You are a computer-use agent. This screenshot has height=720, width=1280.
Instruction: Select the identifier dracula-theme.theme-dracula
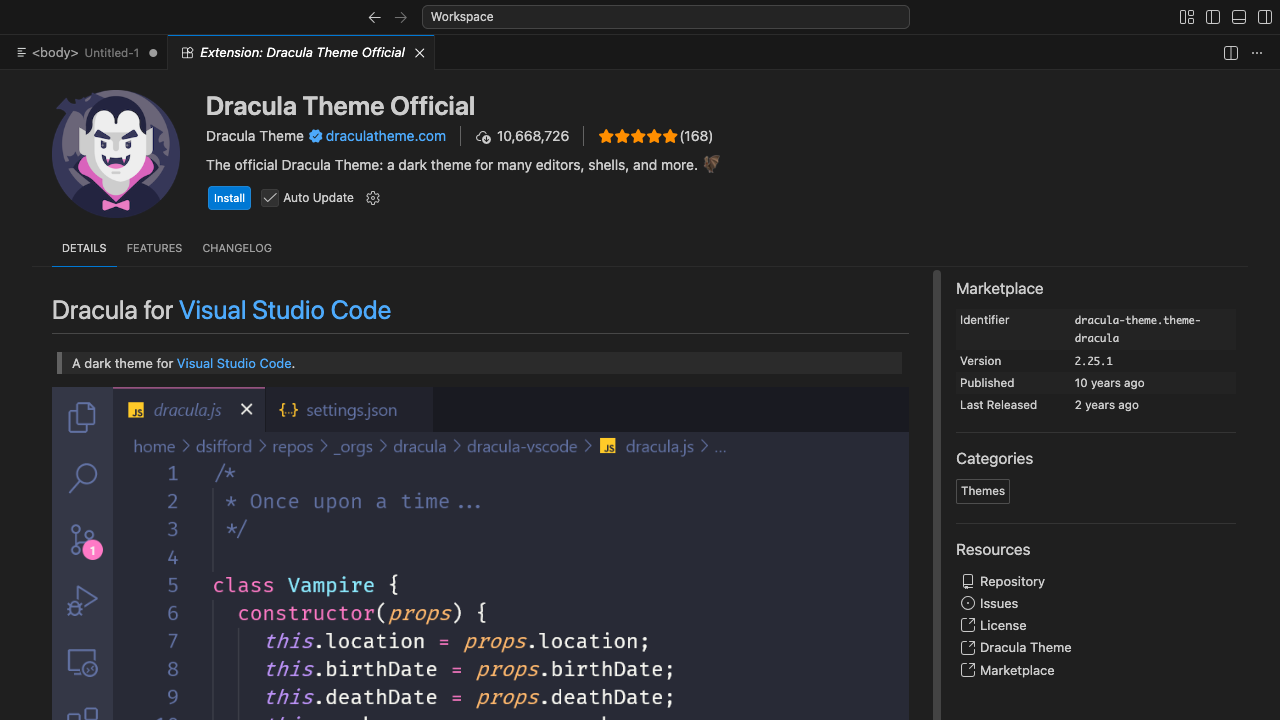pos(1138,329)
